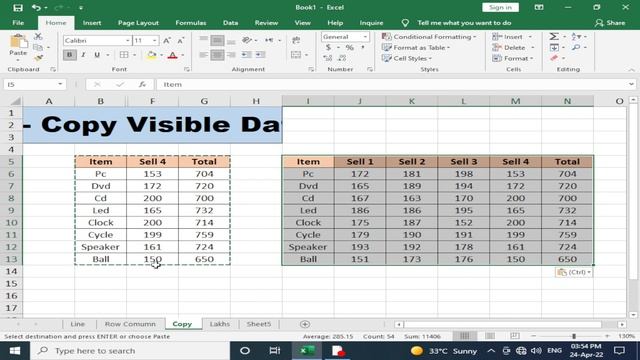640x360 pixels.
Task: Click the Insert Function fx icon
Action: (142, 84)
